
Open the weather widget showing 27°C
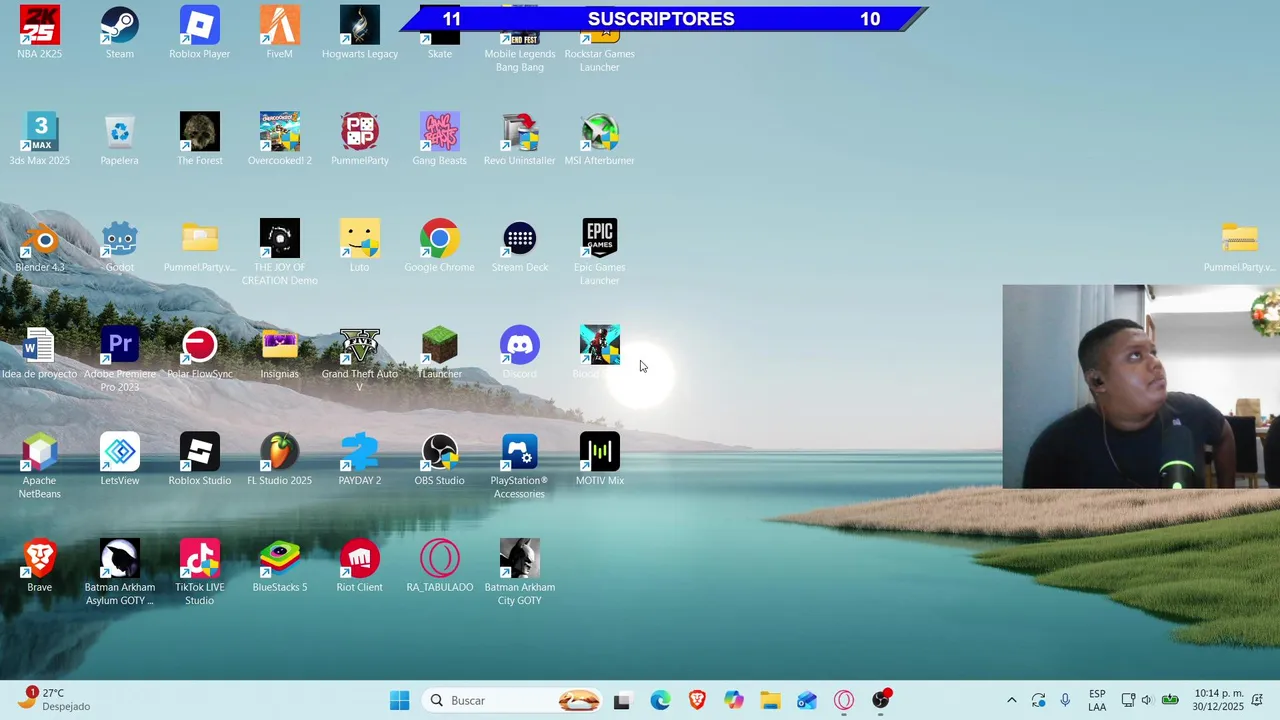tap(56, 699)
